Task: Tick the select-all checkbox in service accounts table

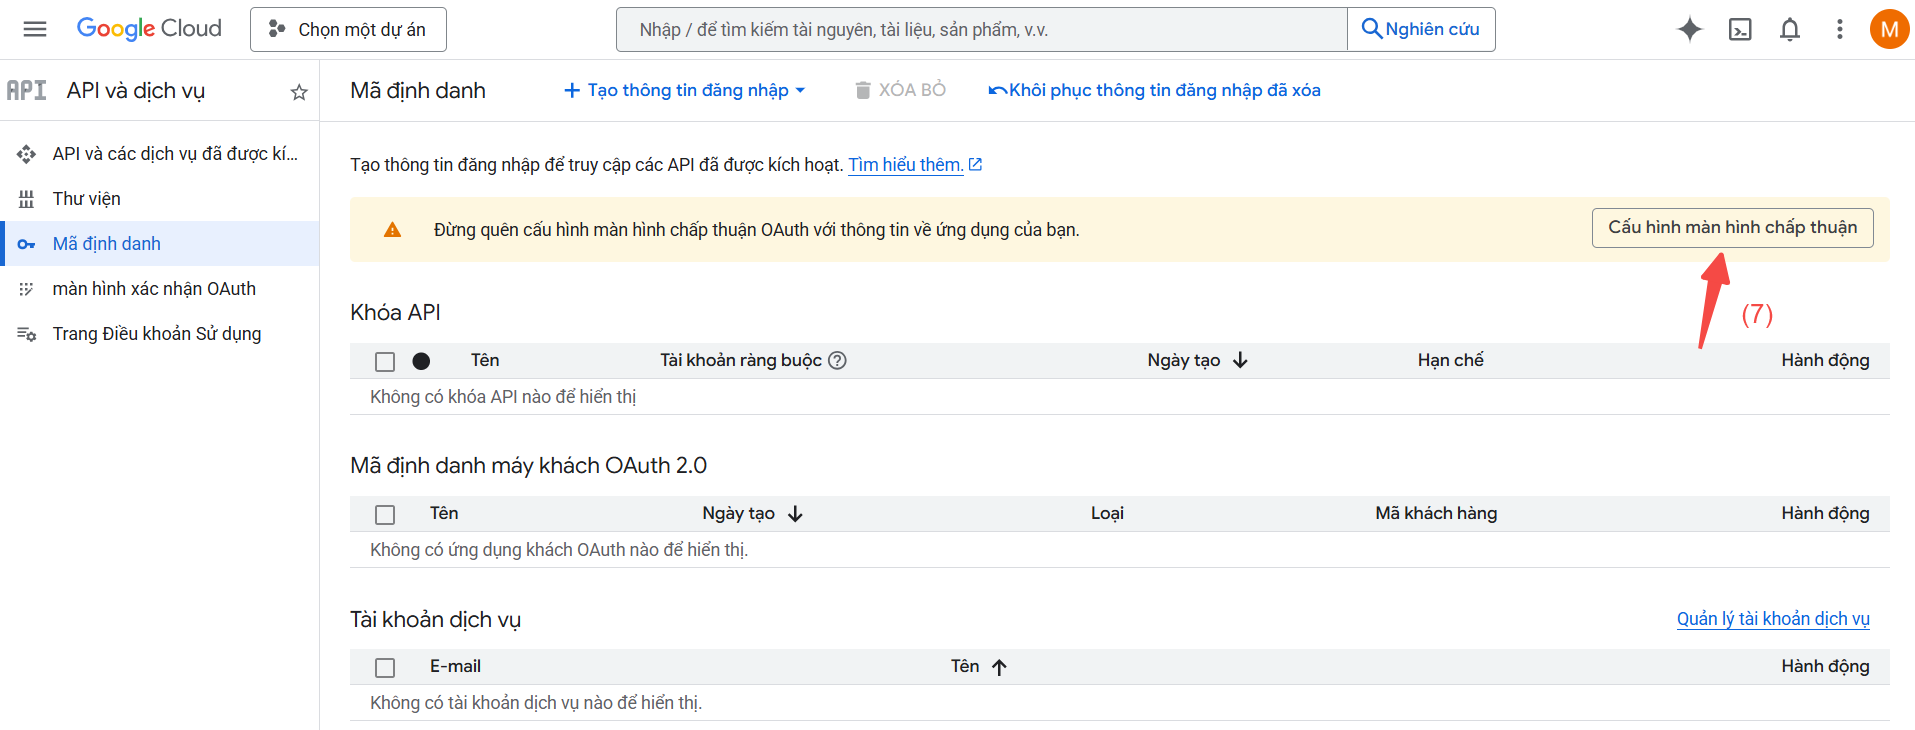Action: pos(385,667)
